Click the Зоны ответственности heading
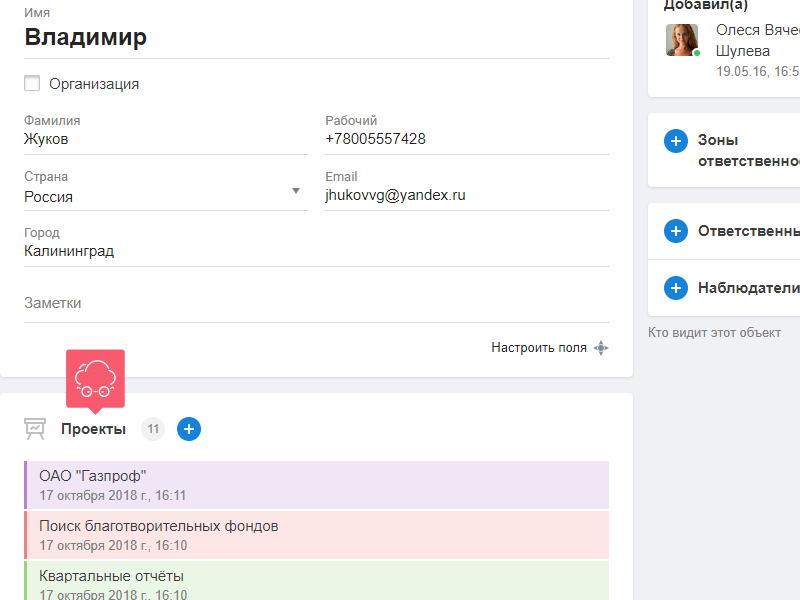800x600 pixels. pyautogui.click(x=748, y=151)
